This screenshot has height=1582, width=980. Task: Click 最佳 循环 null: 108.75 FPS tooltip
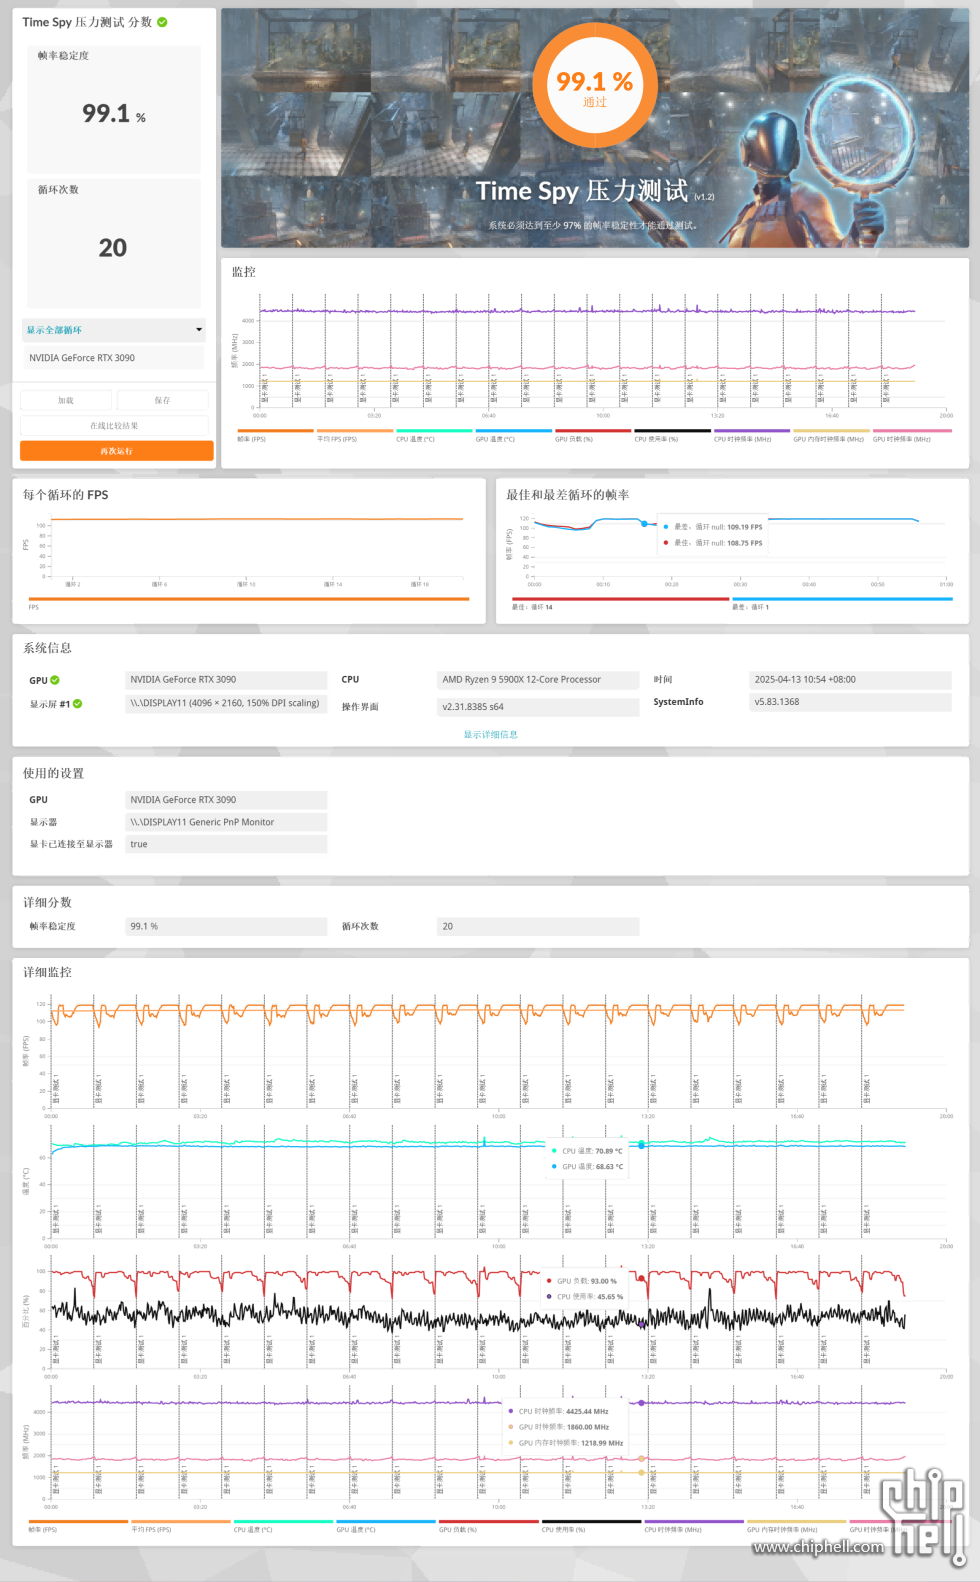click(718, 543)
